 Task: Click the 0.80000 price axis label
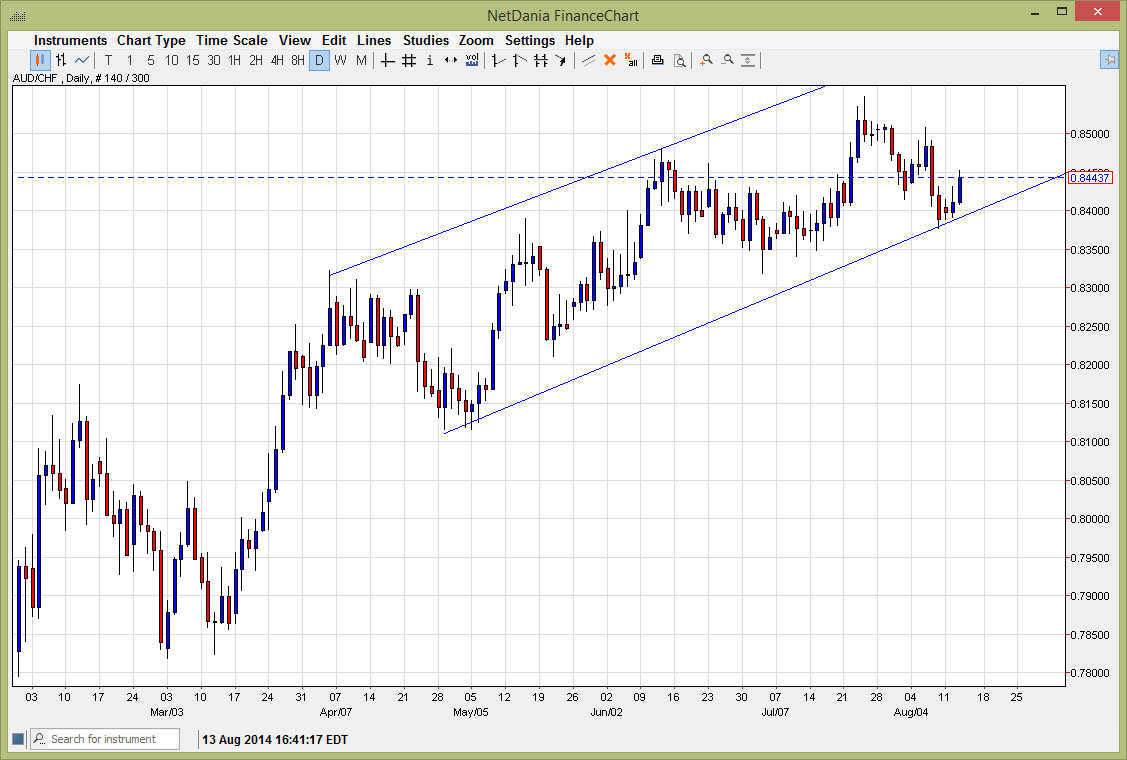(x=1090, y=519)
